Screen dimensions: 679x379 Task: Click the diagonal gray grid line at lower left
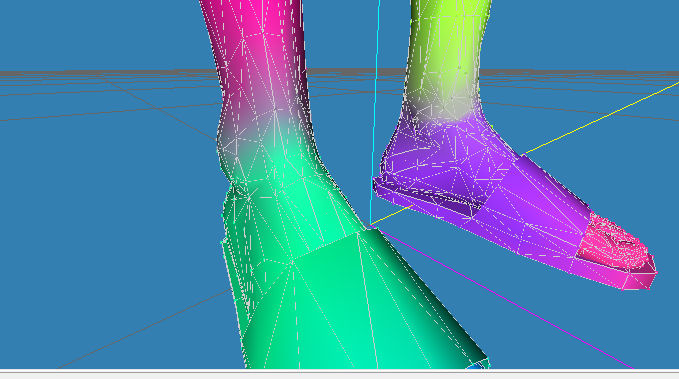tap(143, 330)
